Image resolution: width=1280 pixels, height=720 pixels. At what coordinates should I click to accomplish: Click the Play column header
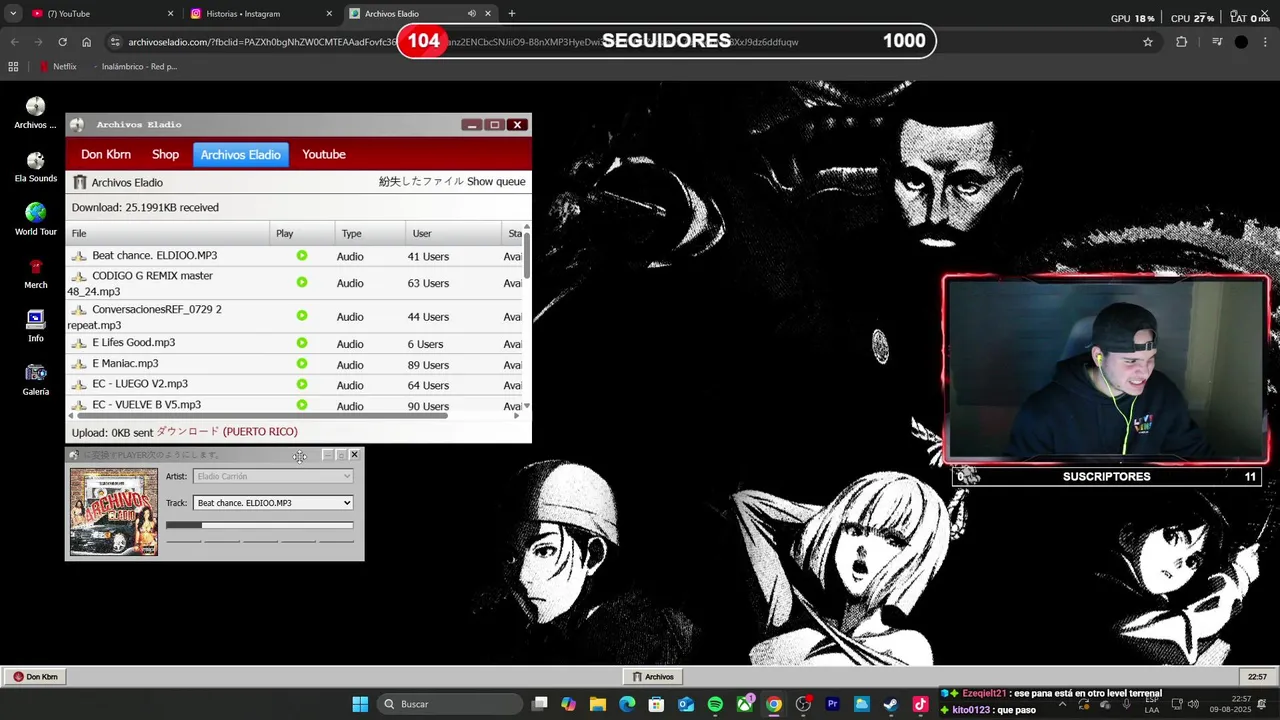(x=303, y=233)
